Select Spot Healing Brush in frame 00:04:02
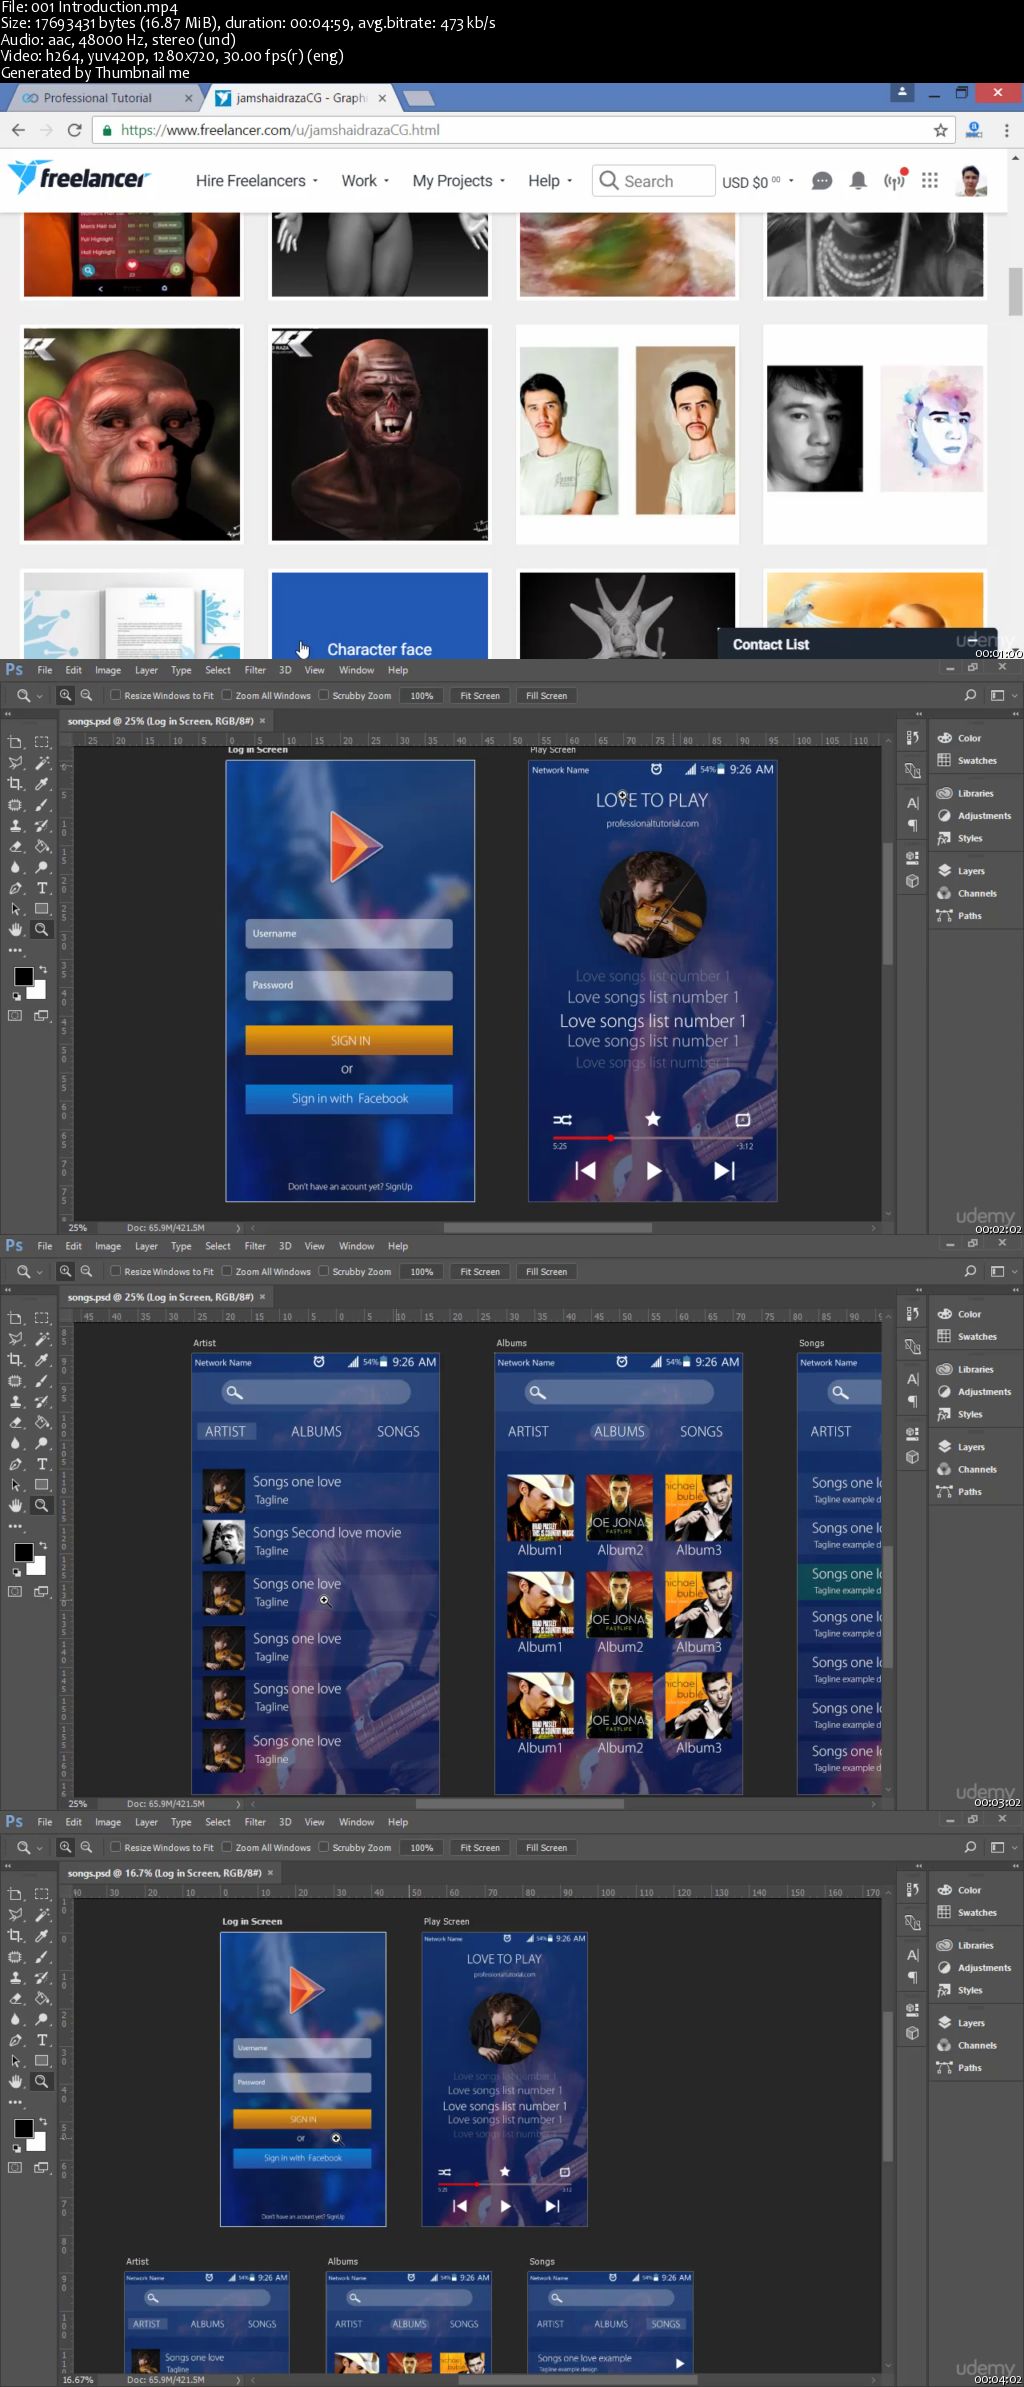The height and width of the screenshot is (2387, 1024). coord(15,1957)
